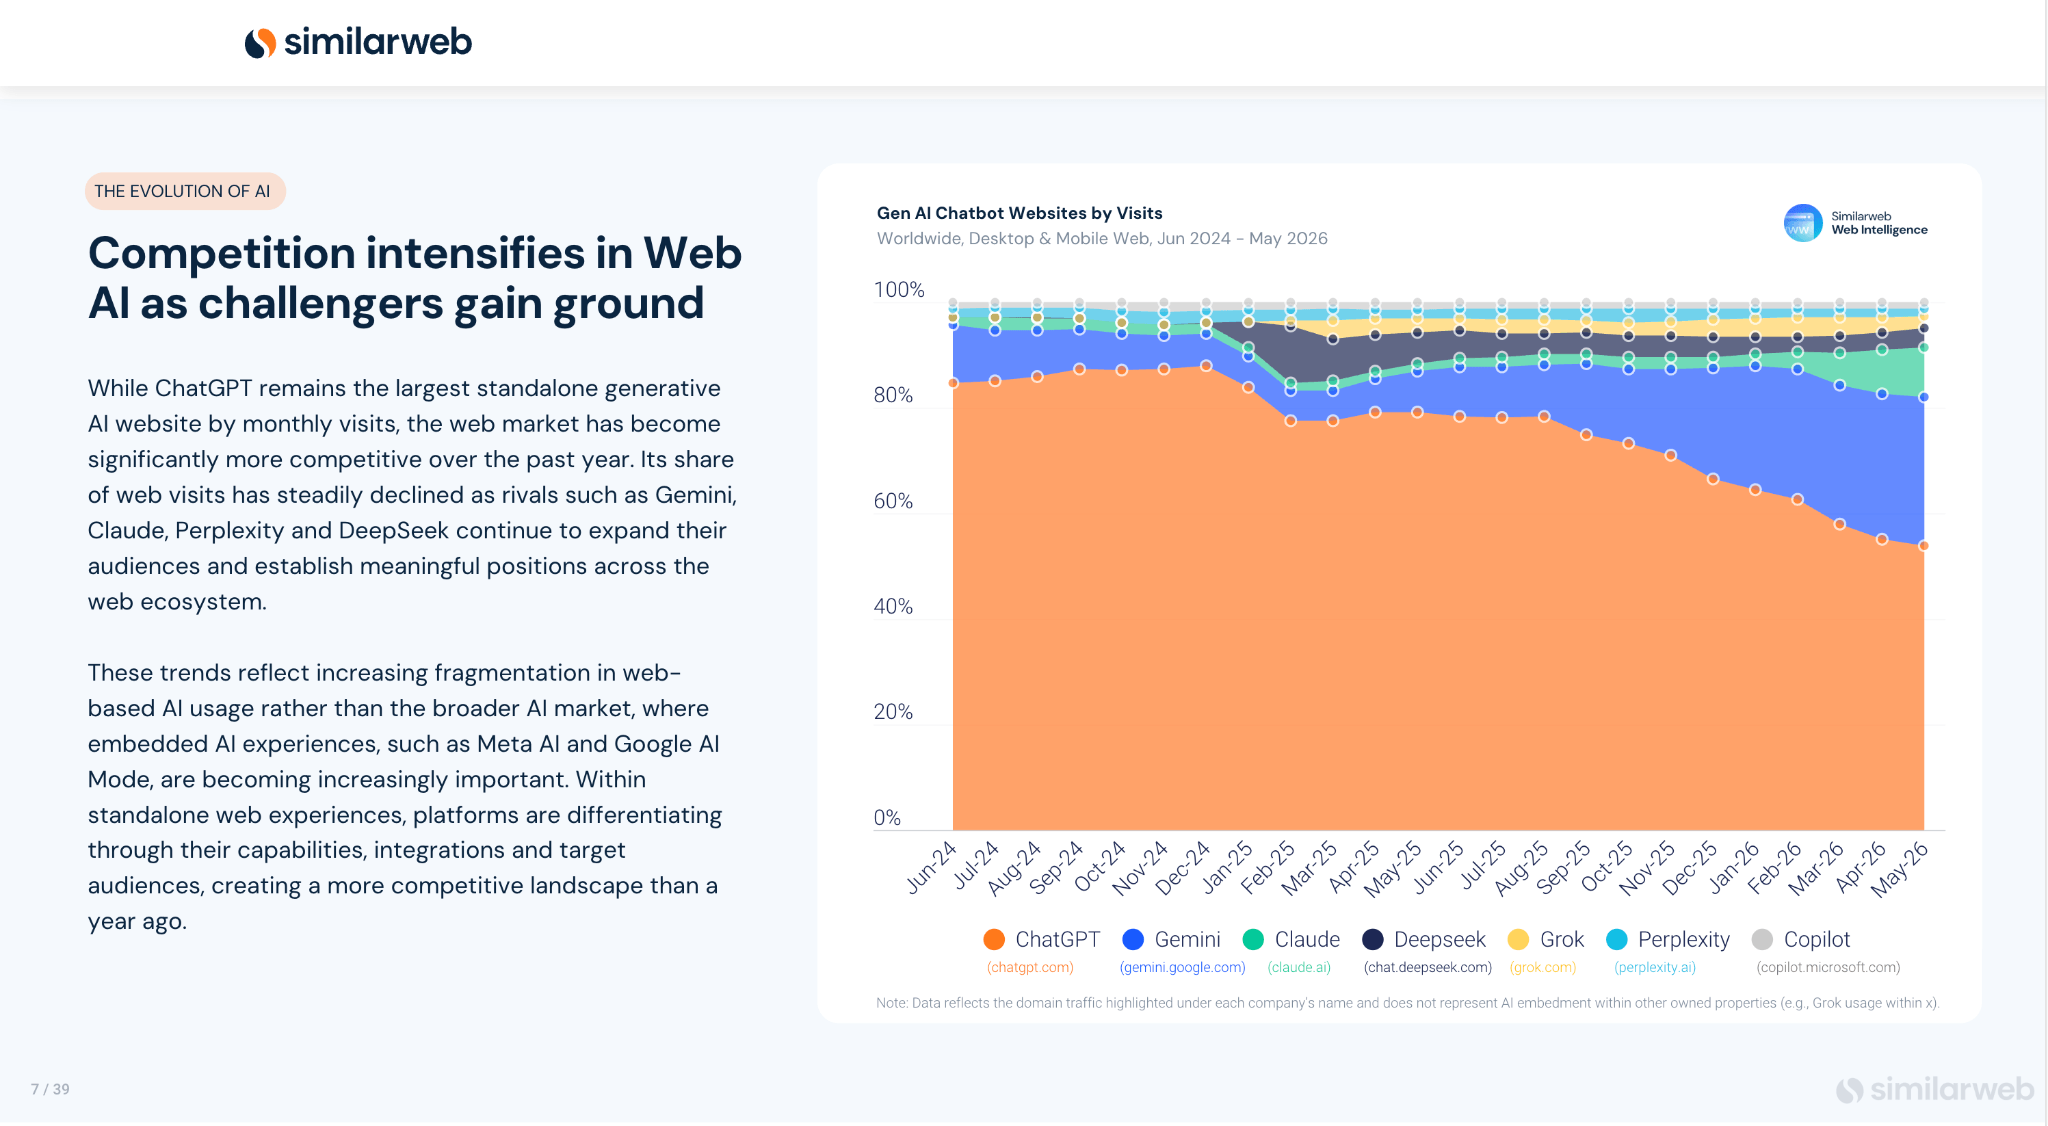Click the Grok yellow legend dot

1518,939
